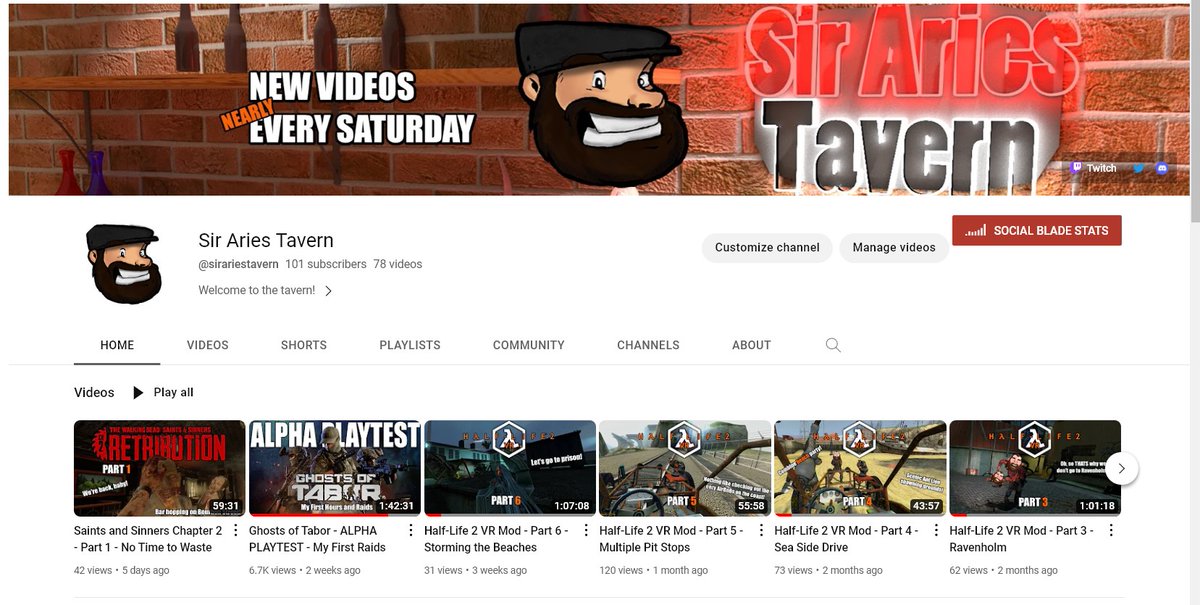The image size is (1200, 605).
Task: Click the Manage videos button
Action: 894,248
